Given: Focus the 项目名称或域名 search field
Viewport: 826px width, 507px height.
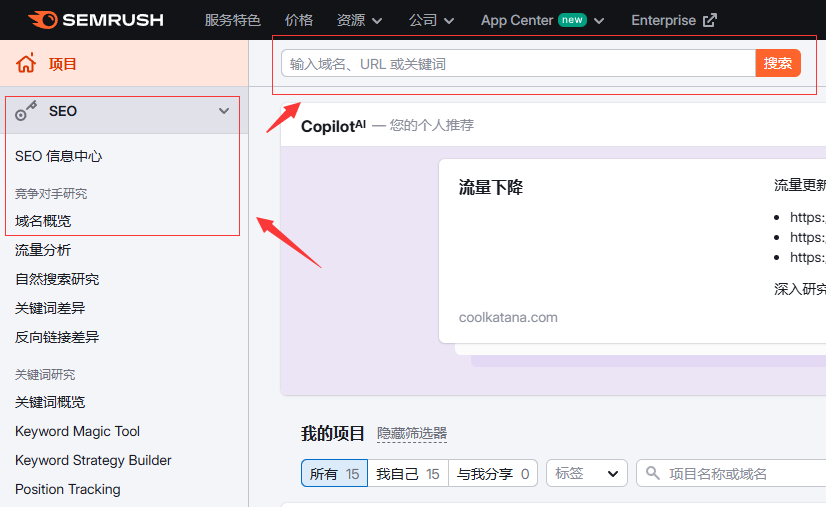Looking at the screenshot, I should tap(732, 473).
